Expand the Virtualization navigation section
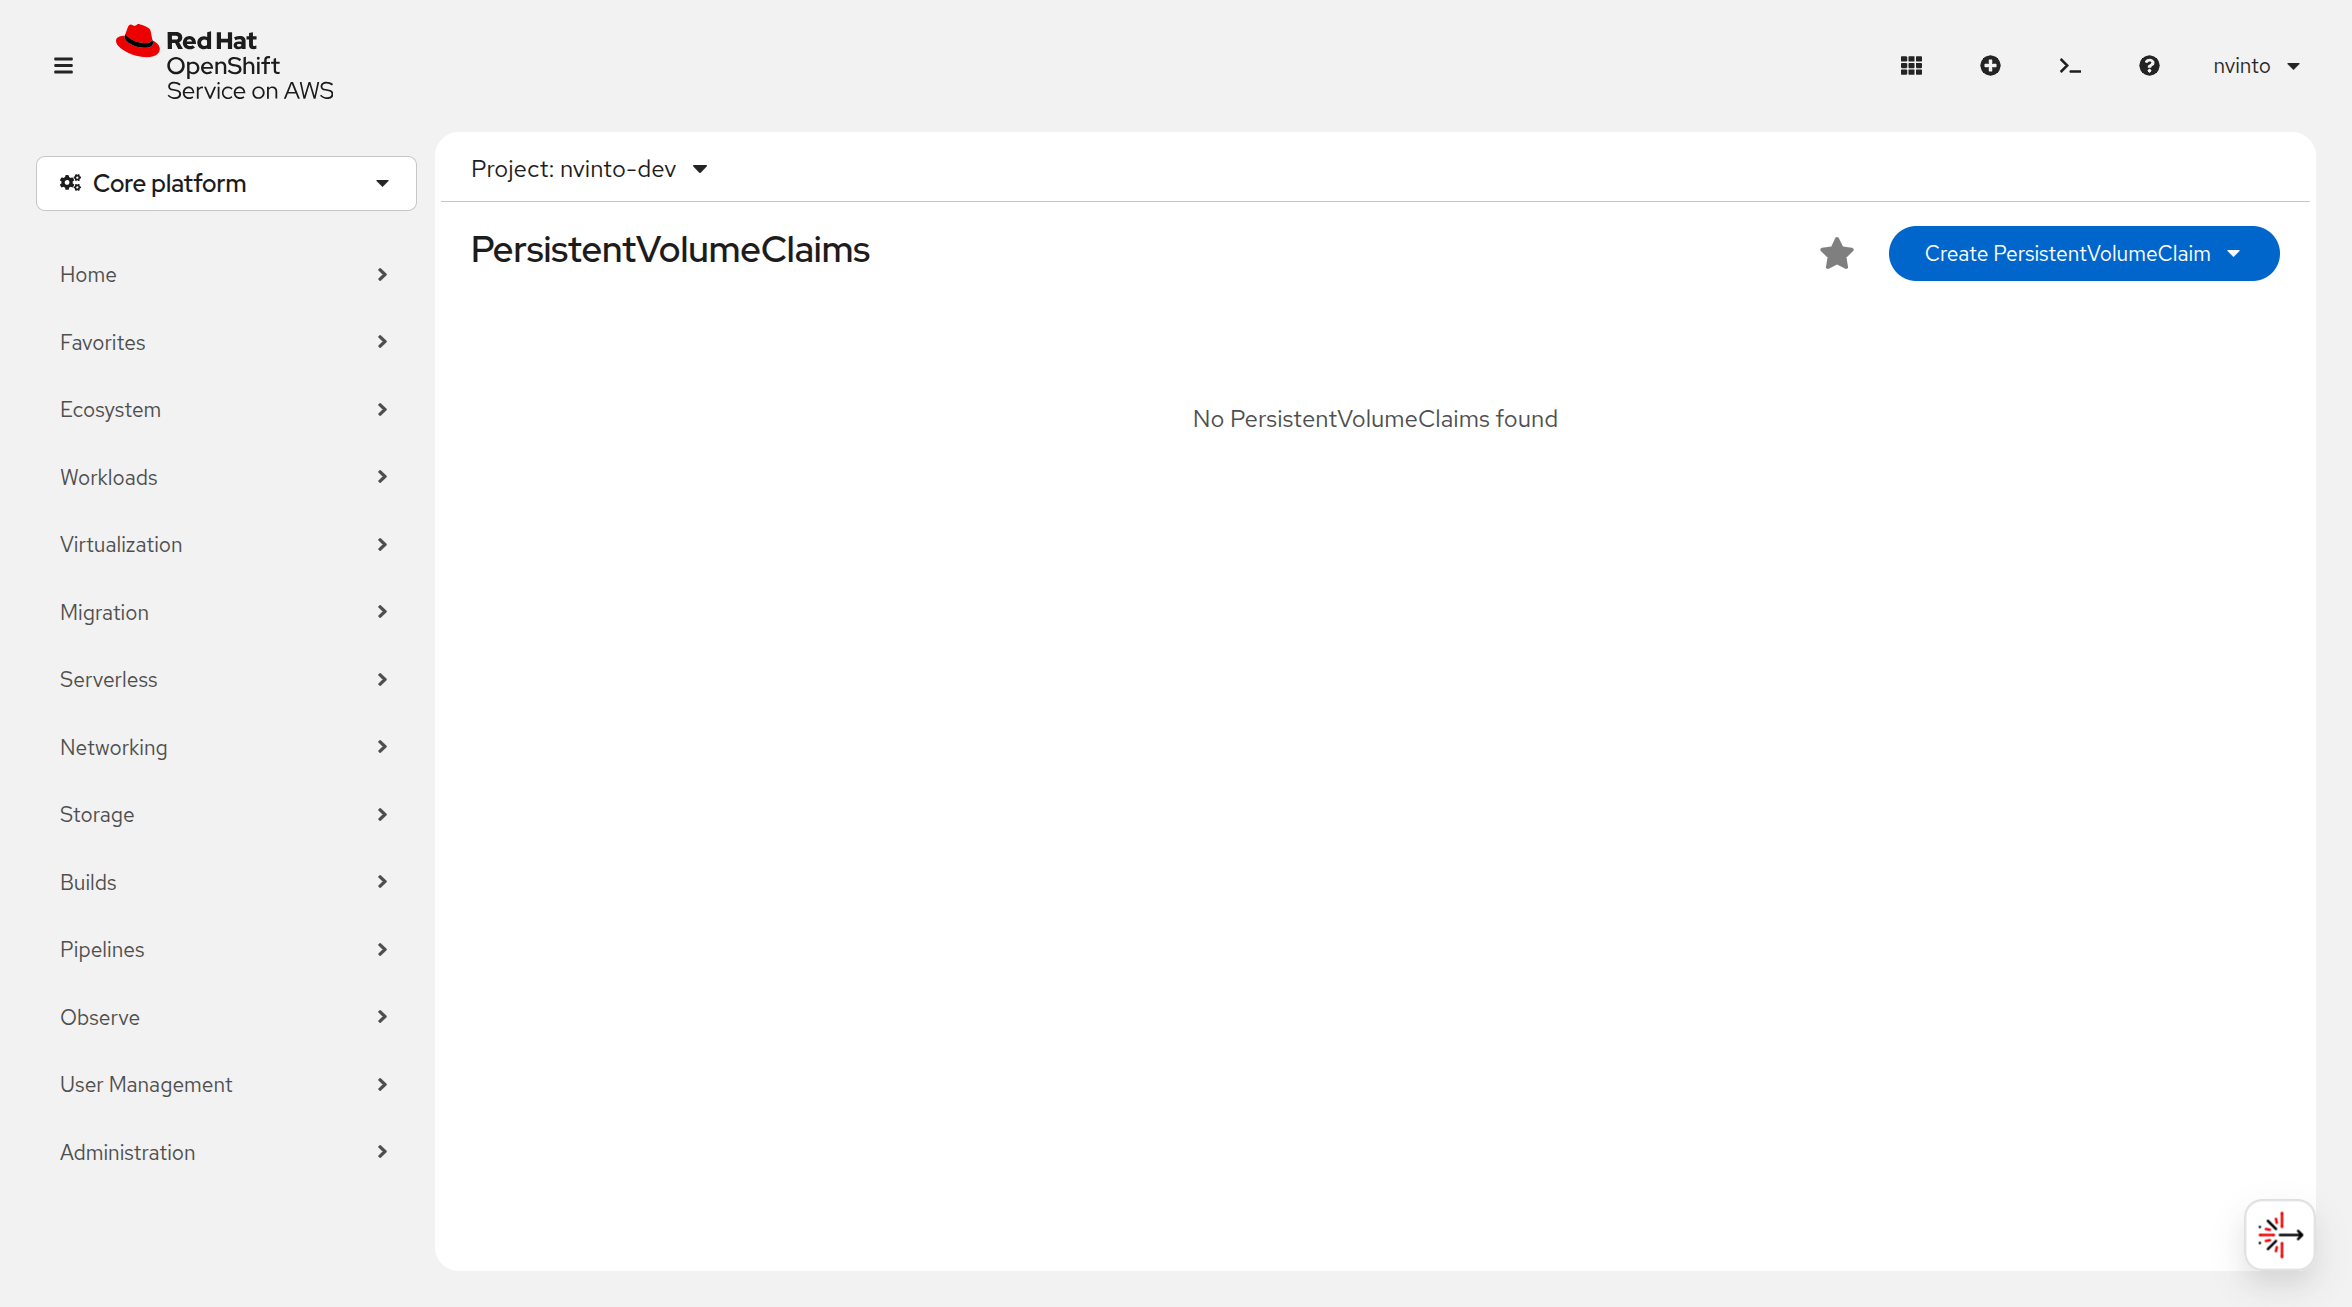Image resolution: width=2352 pixels, height=1307 pixels. pos(226,545)
